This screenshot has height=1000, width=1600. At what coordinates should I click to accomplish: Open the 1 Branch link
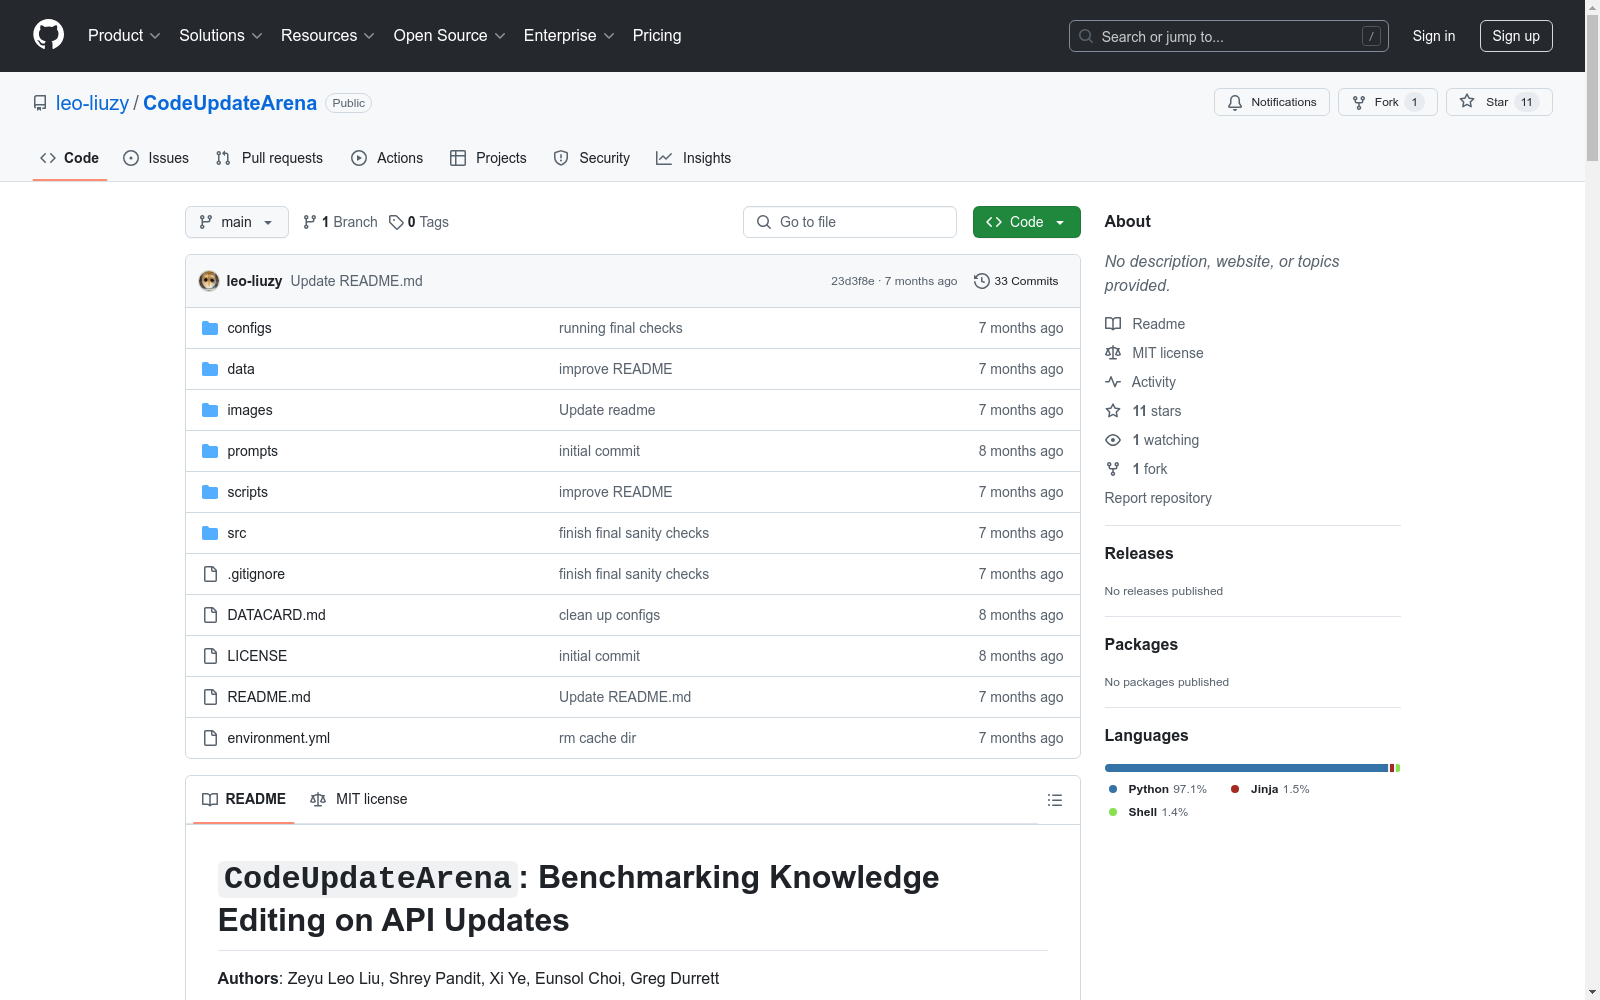click(x=340, y=222)
